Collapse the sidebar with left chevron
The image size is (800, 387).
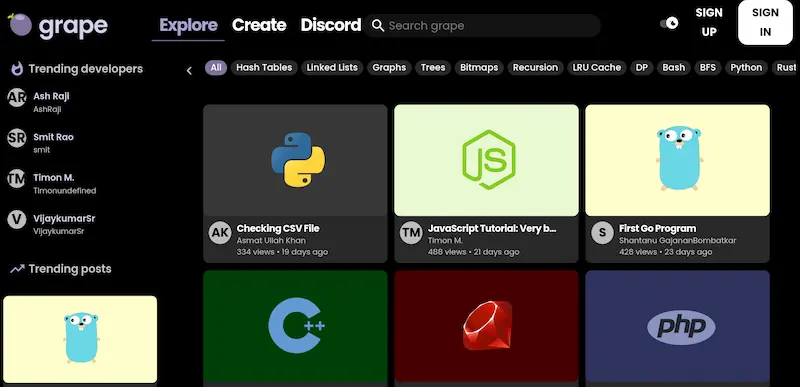[x=189, y=71]
